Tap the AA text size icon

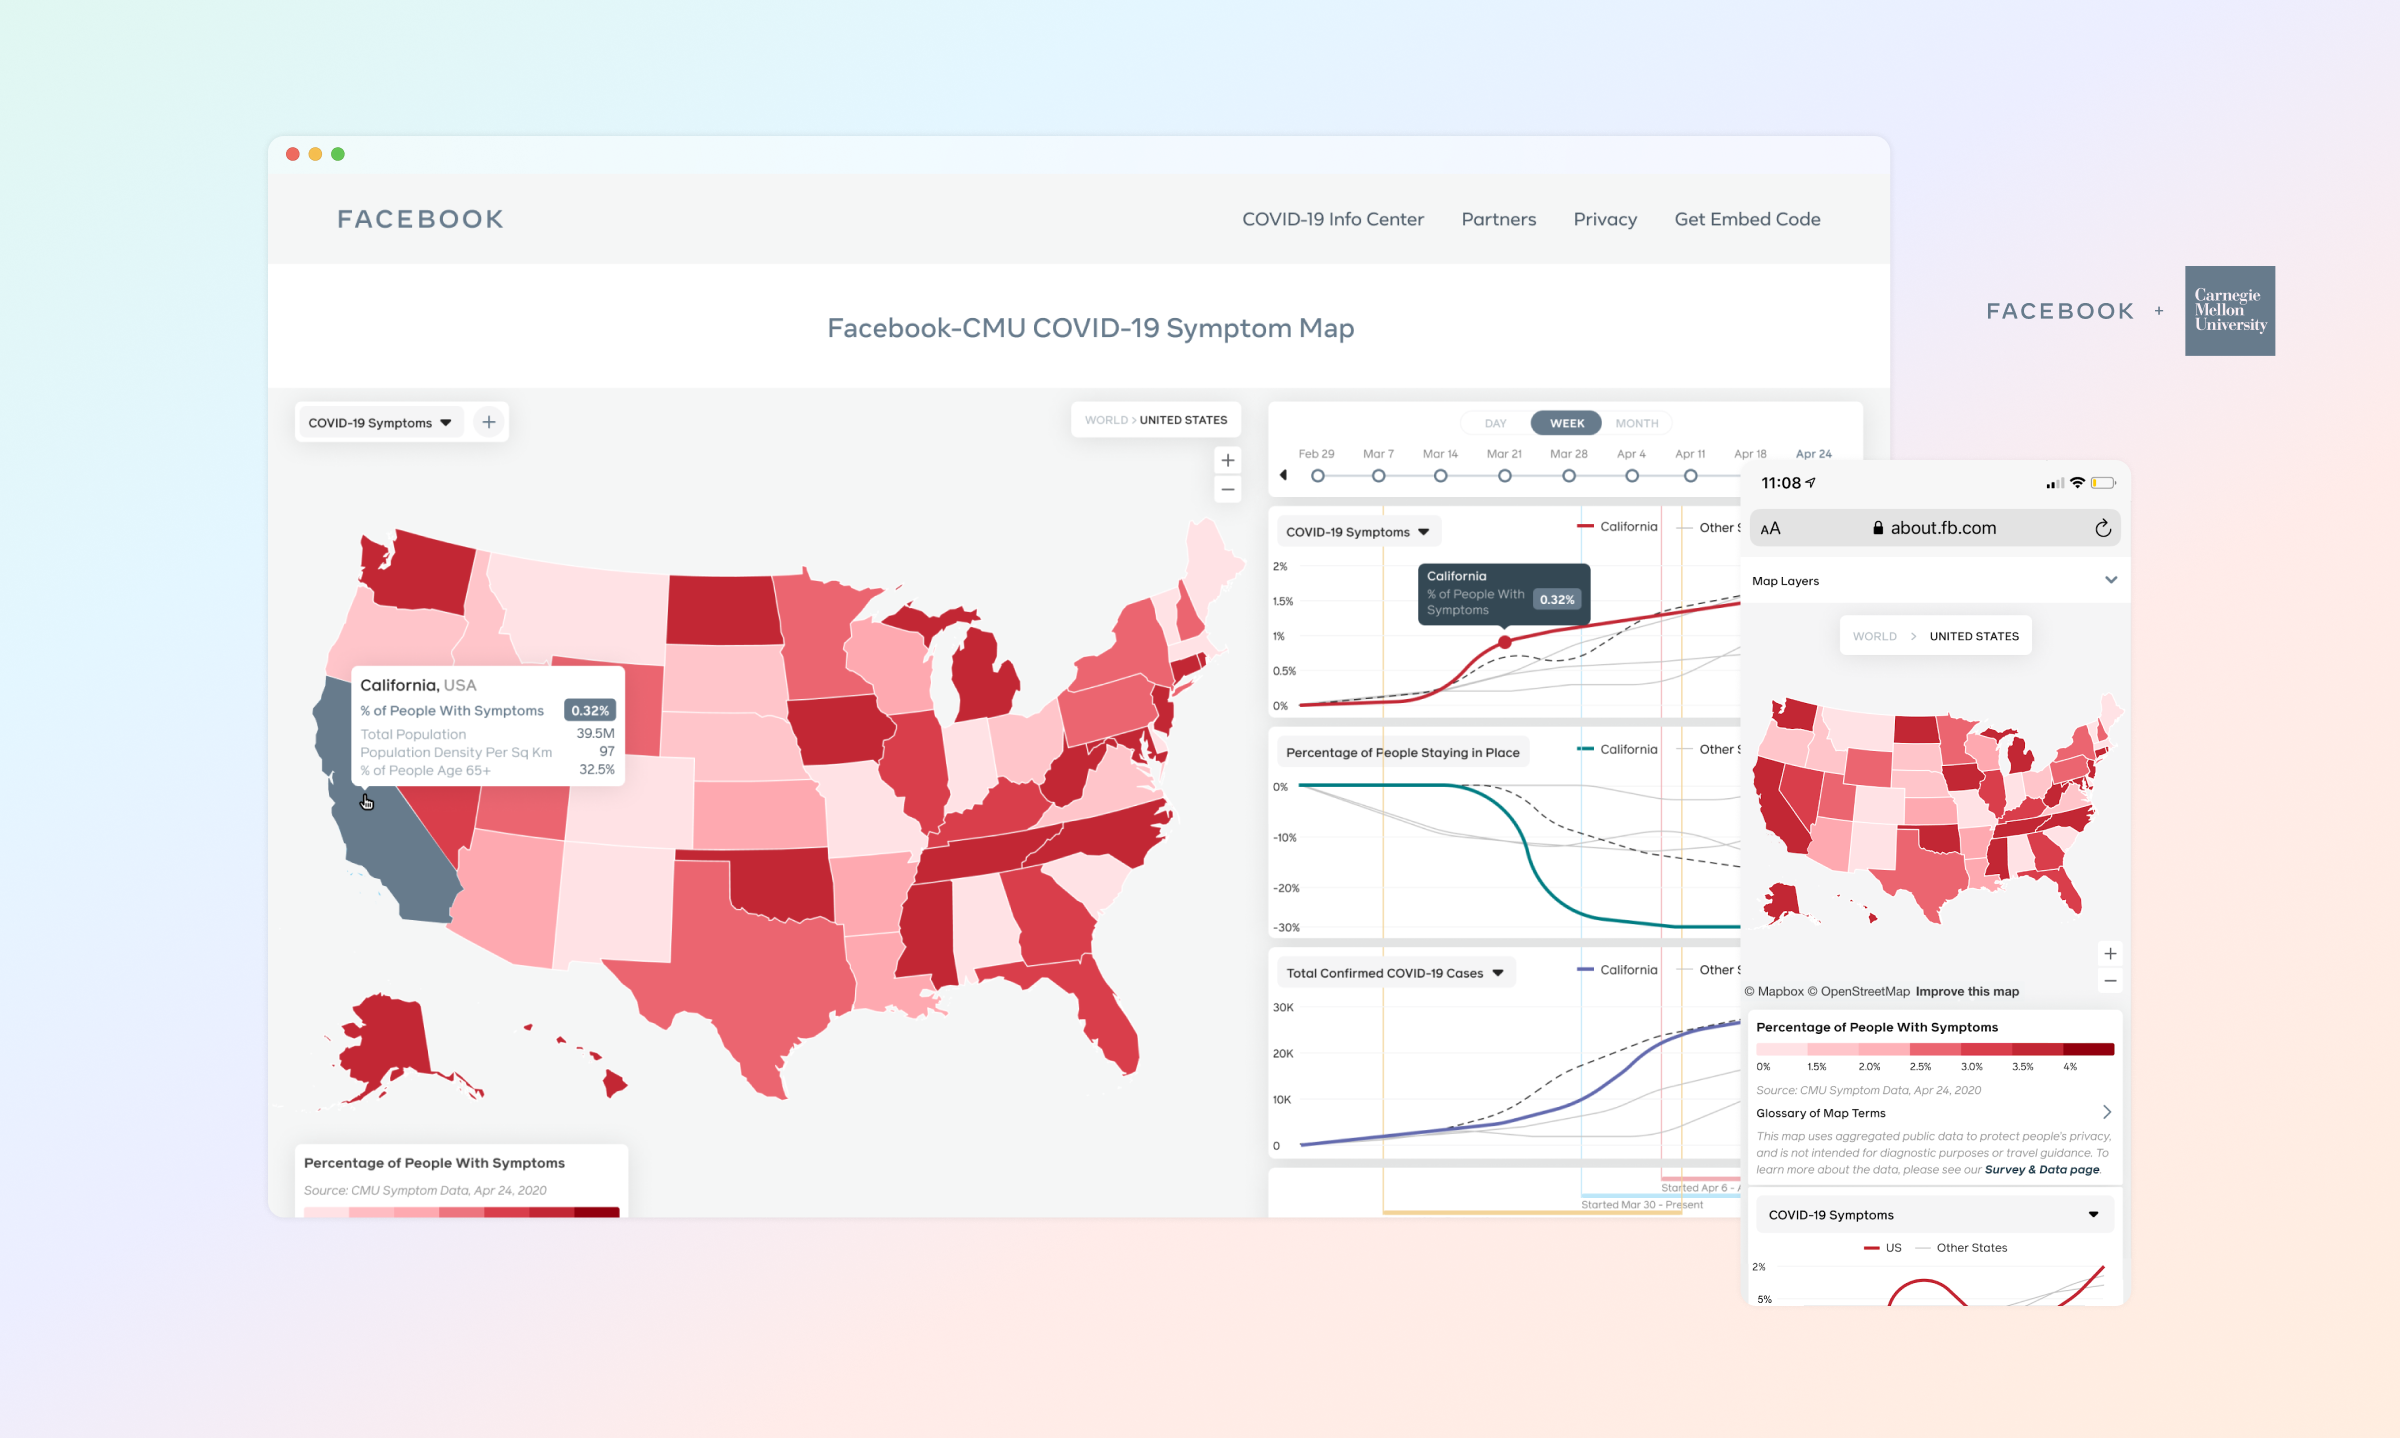coord(1770,528)
